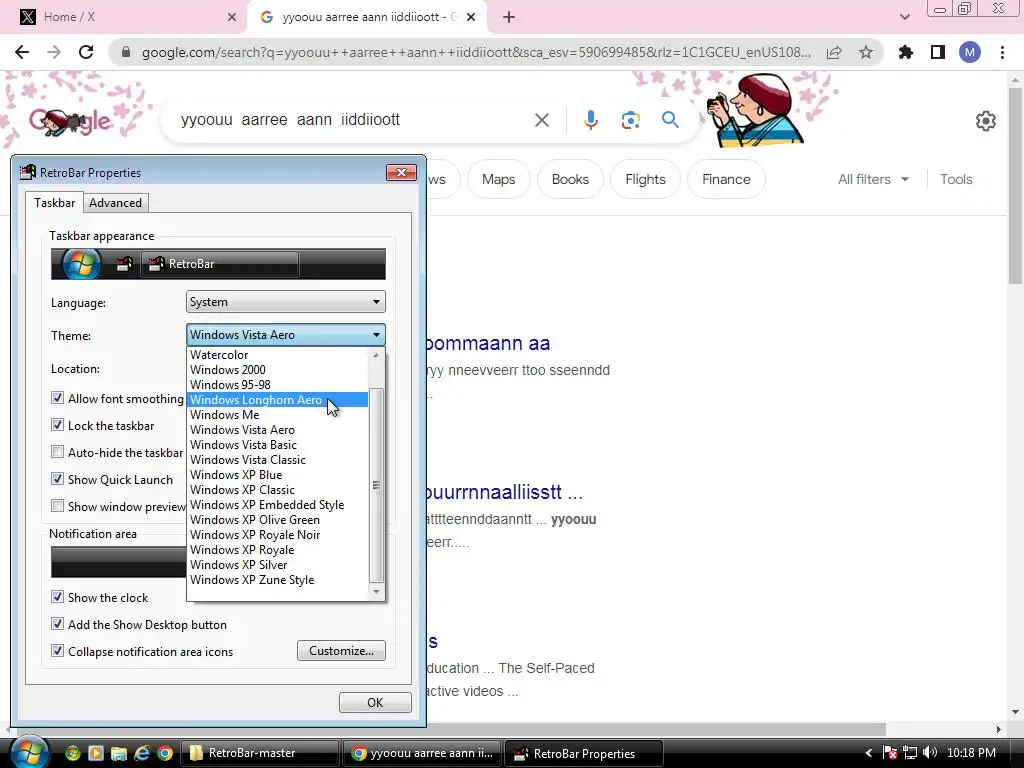Pick Windows Vista Basic theme

(278, 445)
